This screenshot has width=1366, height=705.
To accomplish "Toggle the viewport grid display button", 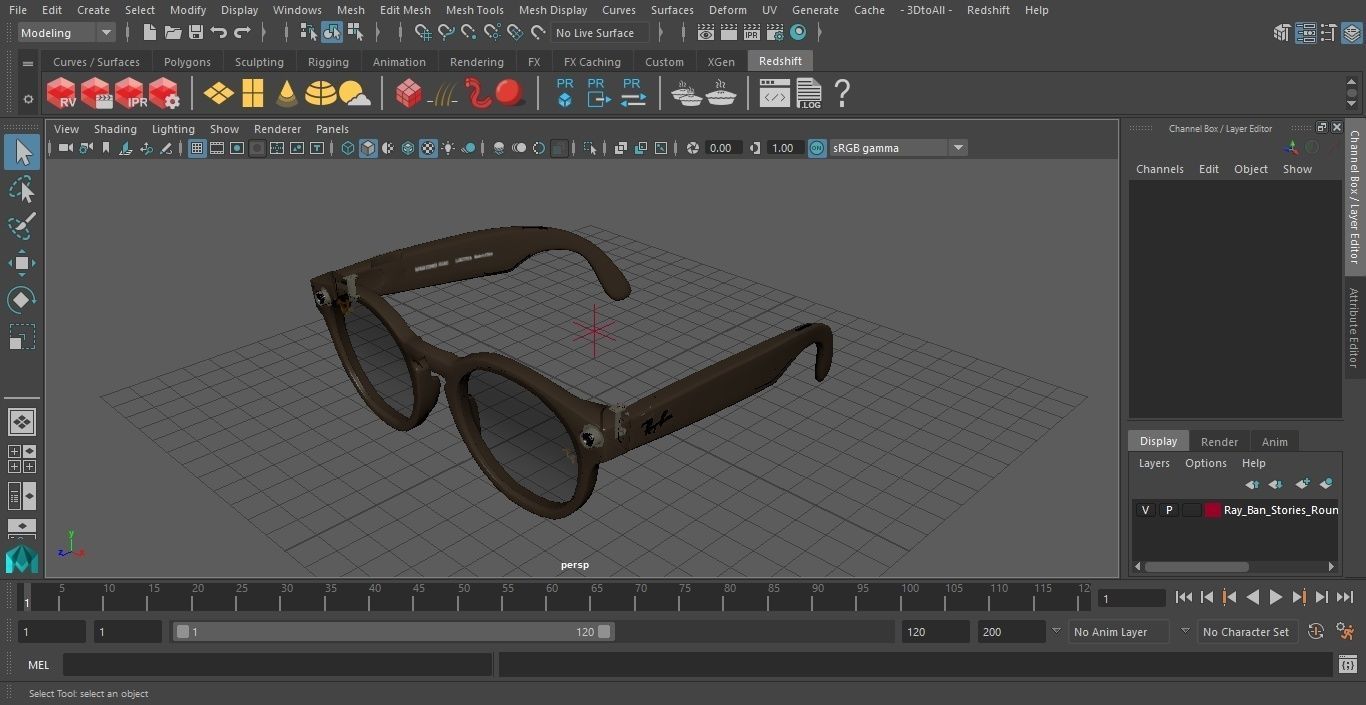I will 197,148.
